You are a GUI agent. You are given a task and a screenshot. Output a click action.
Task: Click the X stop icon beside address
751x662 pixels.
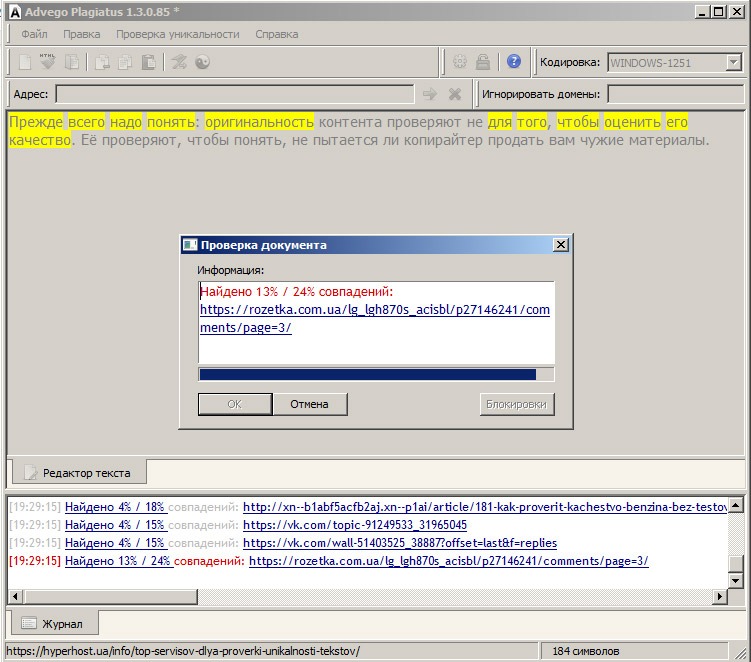[x=455, y=94]
